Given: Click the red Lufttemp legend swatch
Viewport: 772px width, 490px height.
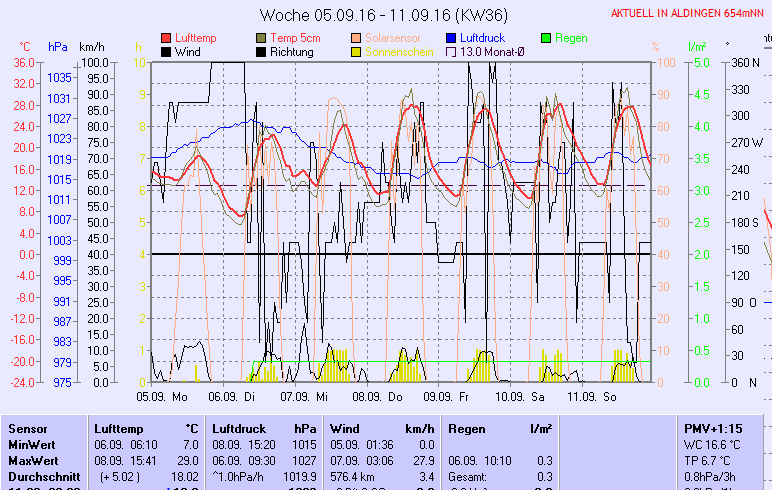Looking at the screenshot, I should (166, 38).
